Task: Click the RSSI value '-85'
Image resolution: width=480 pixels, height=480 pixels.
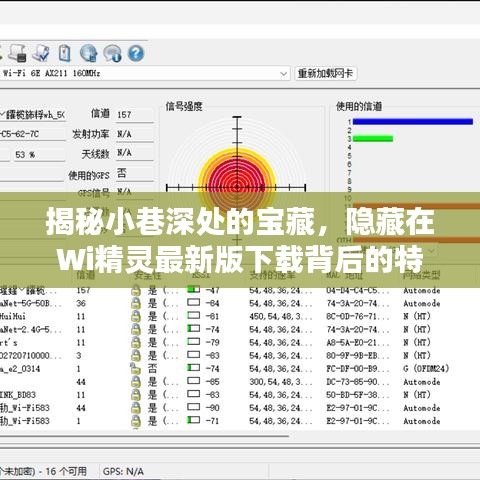Action: pos(212,382)
